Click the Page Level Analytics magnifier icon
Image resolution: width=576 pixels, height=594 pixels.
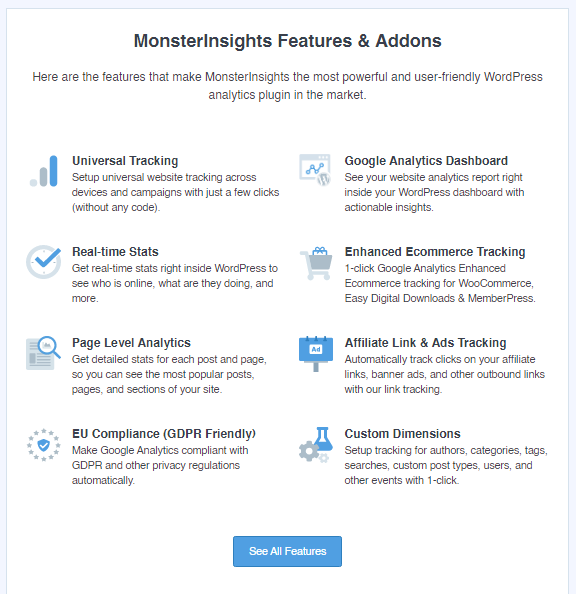(x=43, y=353)
